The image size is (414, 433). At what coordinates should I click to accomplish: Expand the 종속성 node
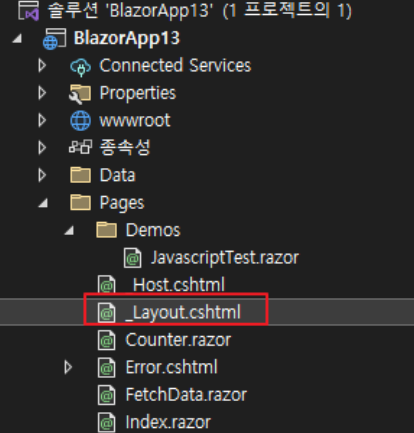coord(42,148)
